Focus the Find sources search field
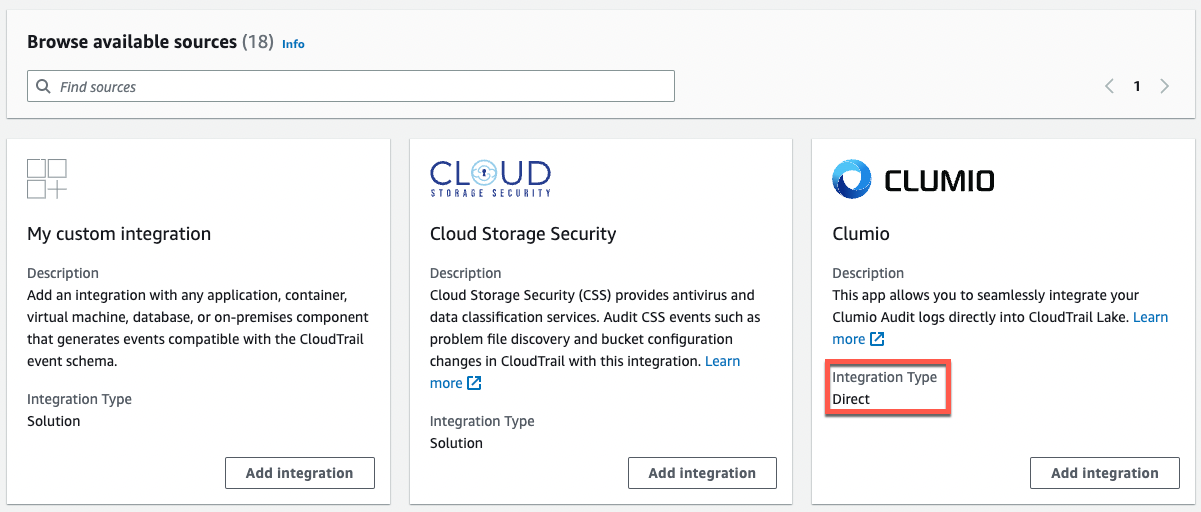This screenshot has height=512, width=1201. (x=360, y=87)
